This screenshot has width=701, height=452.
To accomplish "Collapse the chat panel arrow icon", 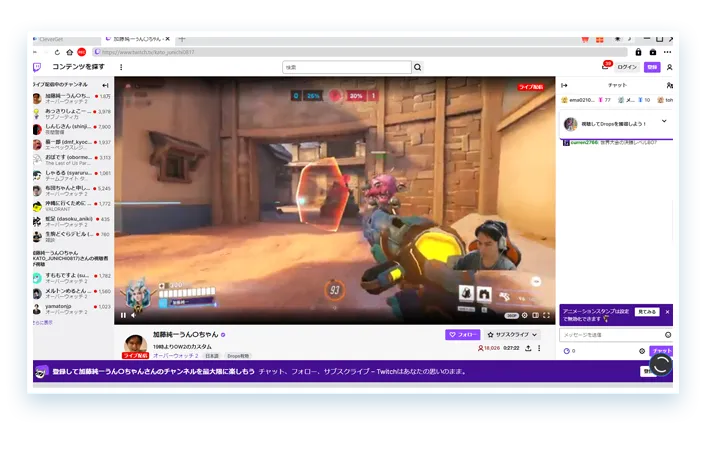I will point(564,85).
